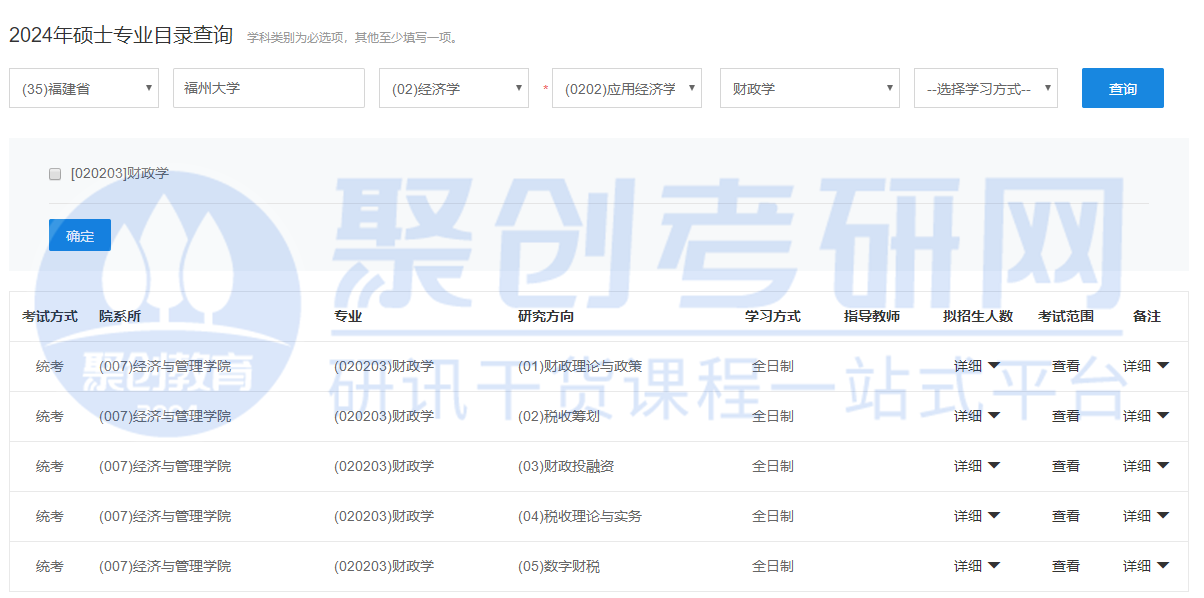Expand 备注 详细 for 财政投融资 row
The width and height of the screenshot is (1204, 598).
(1146, 466)
